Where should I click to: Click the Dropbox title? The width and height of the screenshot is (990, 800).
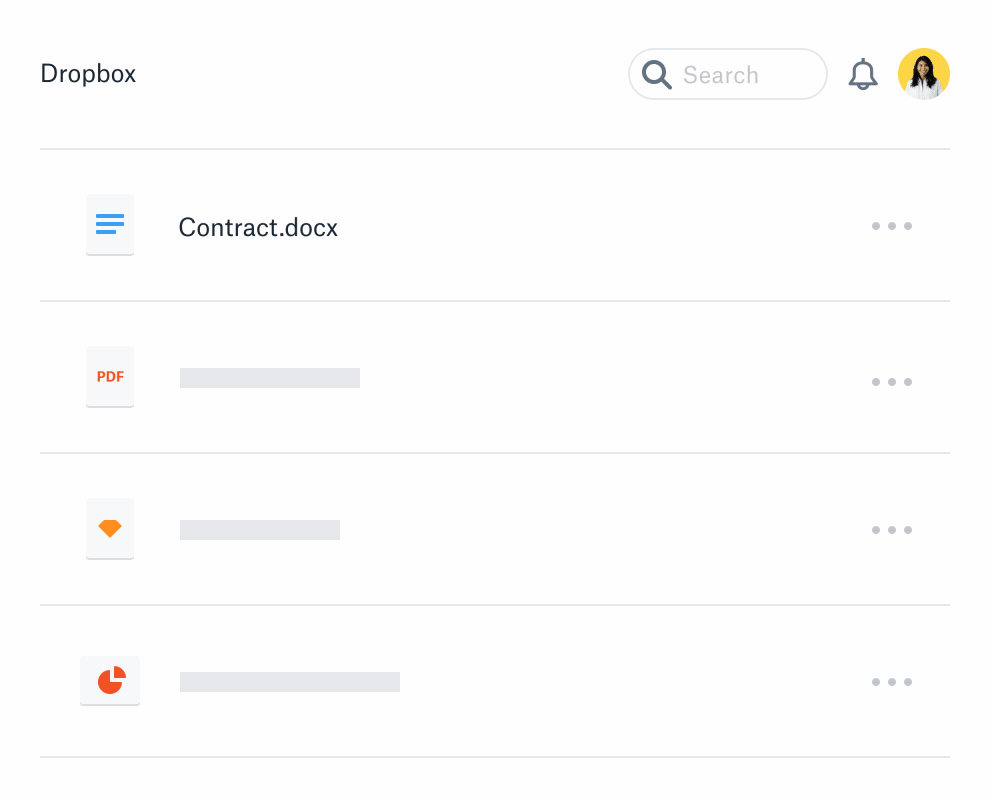point(88,74)
